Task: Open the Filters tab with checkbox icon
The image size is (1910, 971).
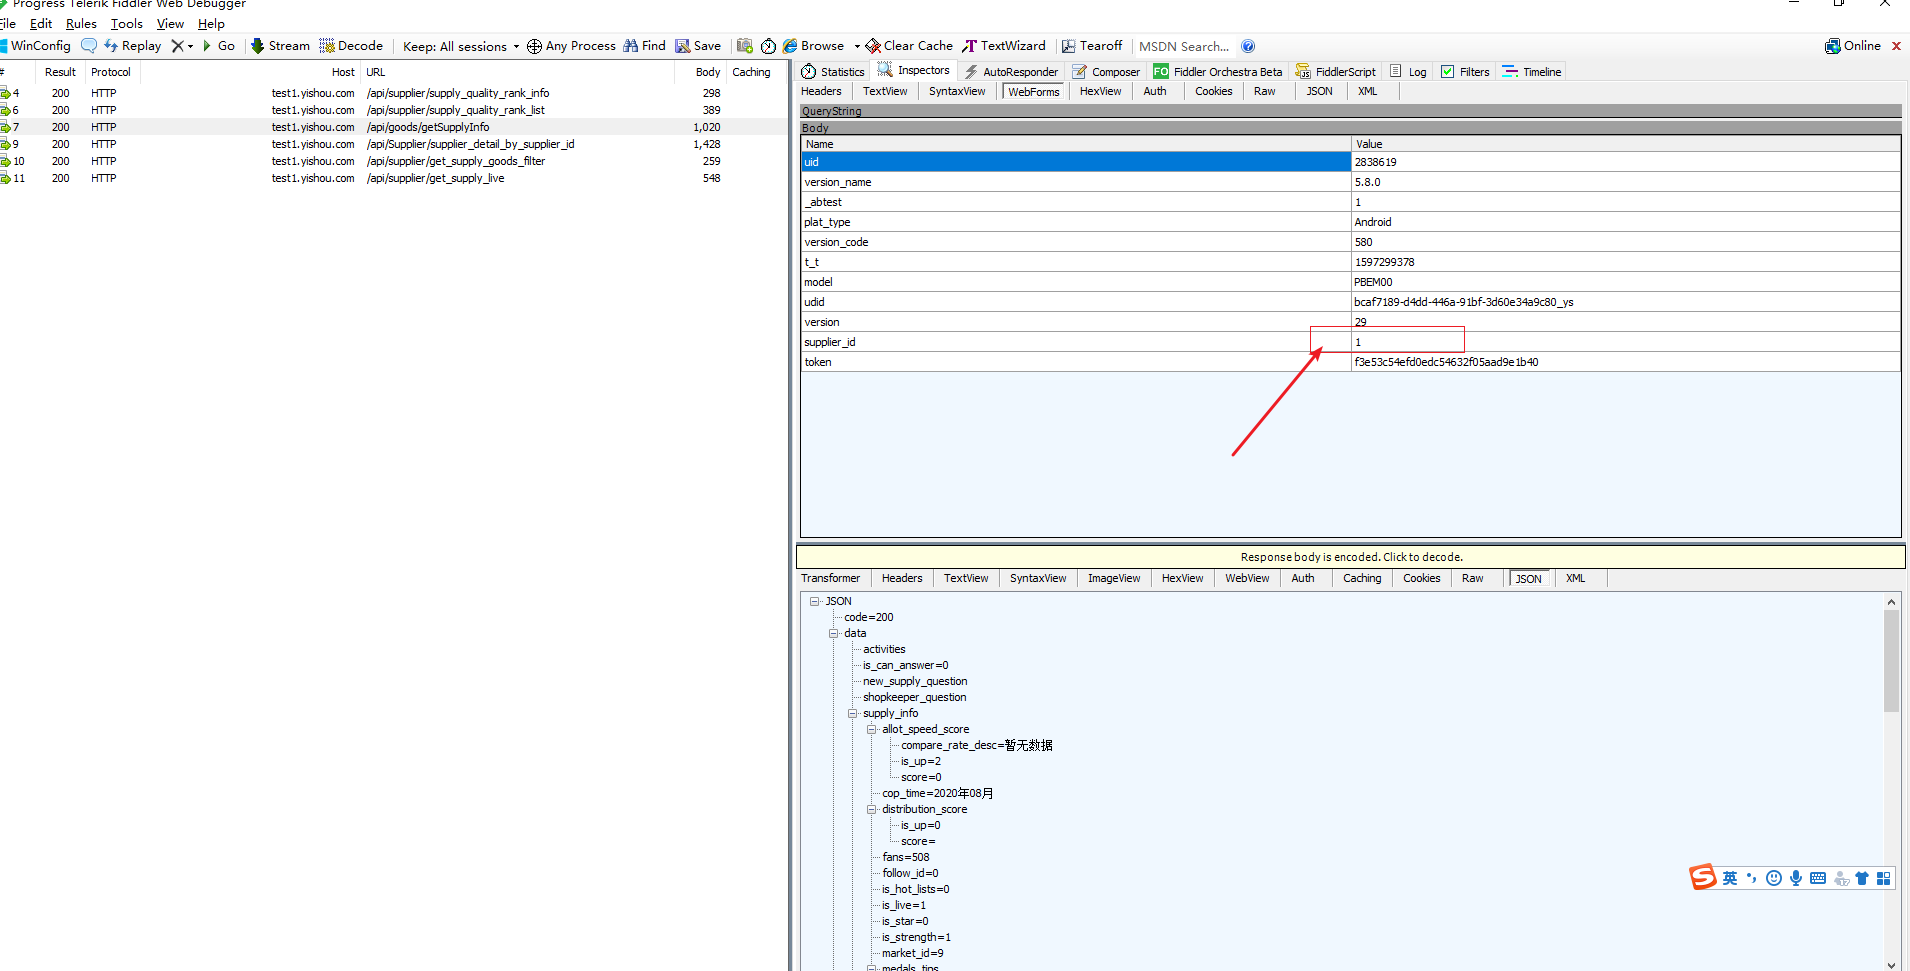Action: 1465,72
